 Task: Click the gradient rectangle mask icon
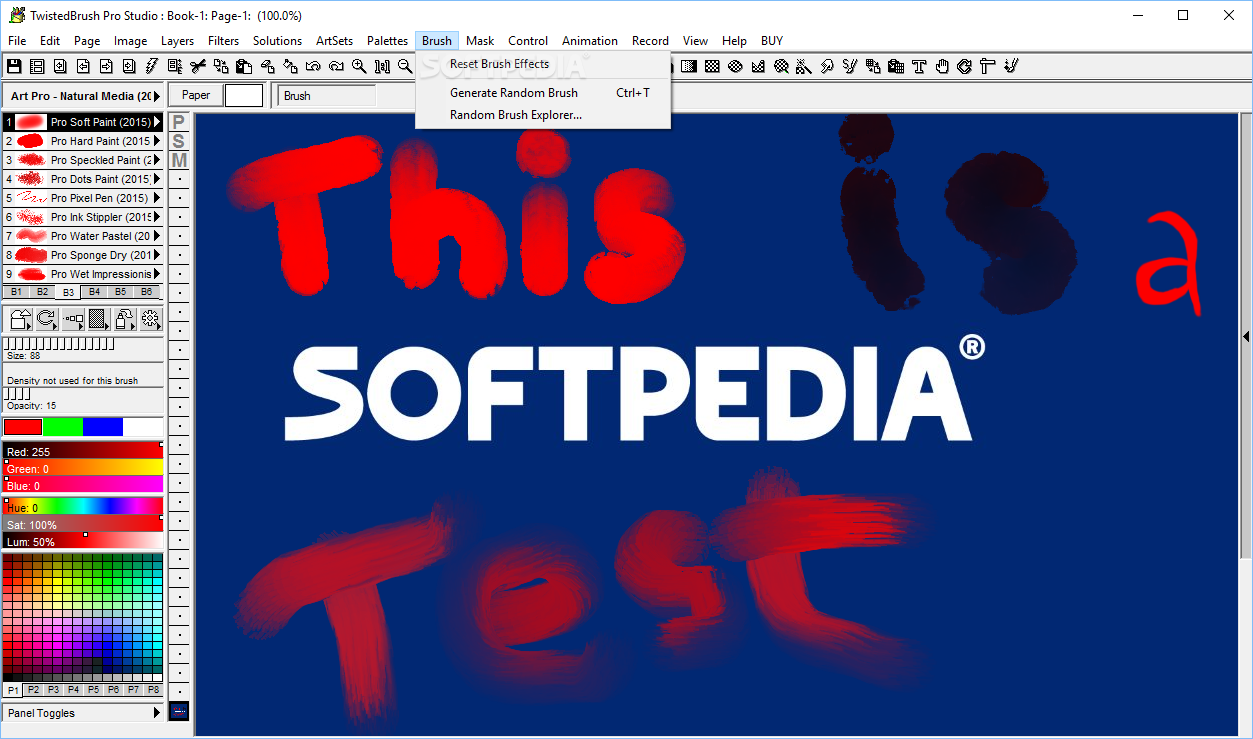[x=689, y=66]
